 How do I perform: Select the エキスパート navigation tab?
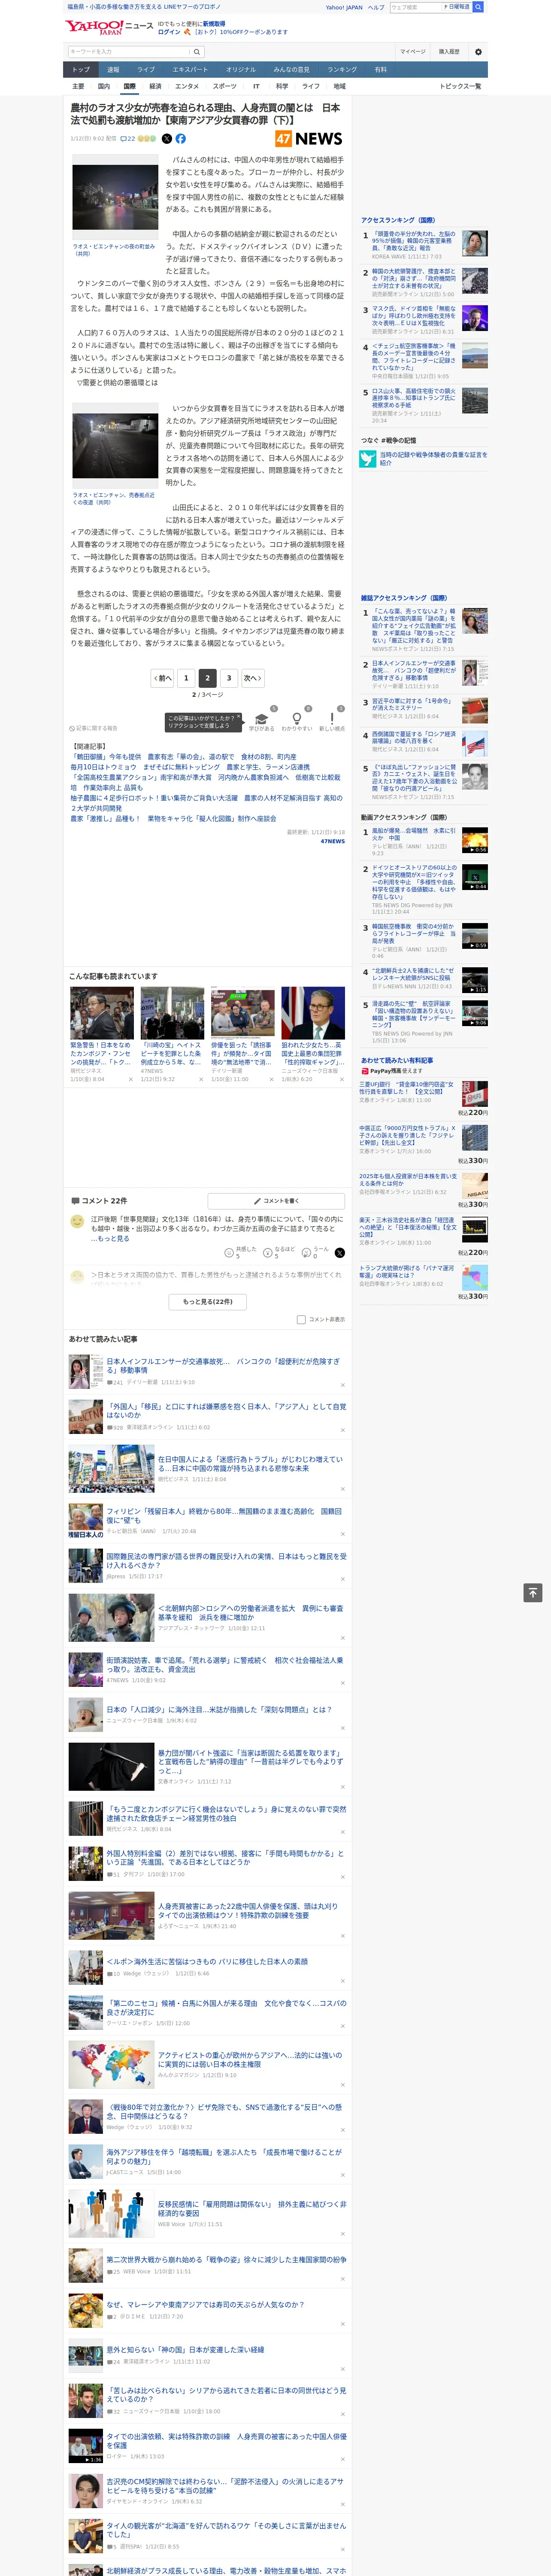[x=191, y=70]
